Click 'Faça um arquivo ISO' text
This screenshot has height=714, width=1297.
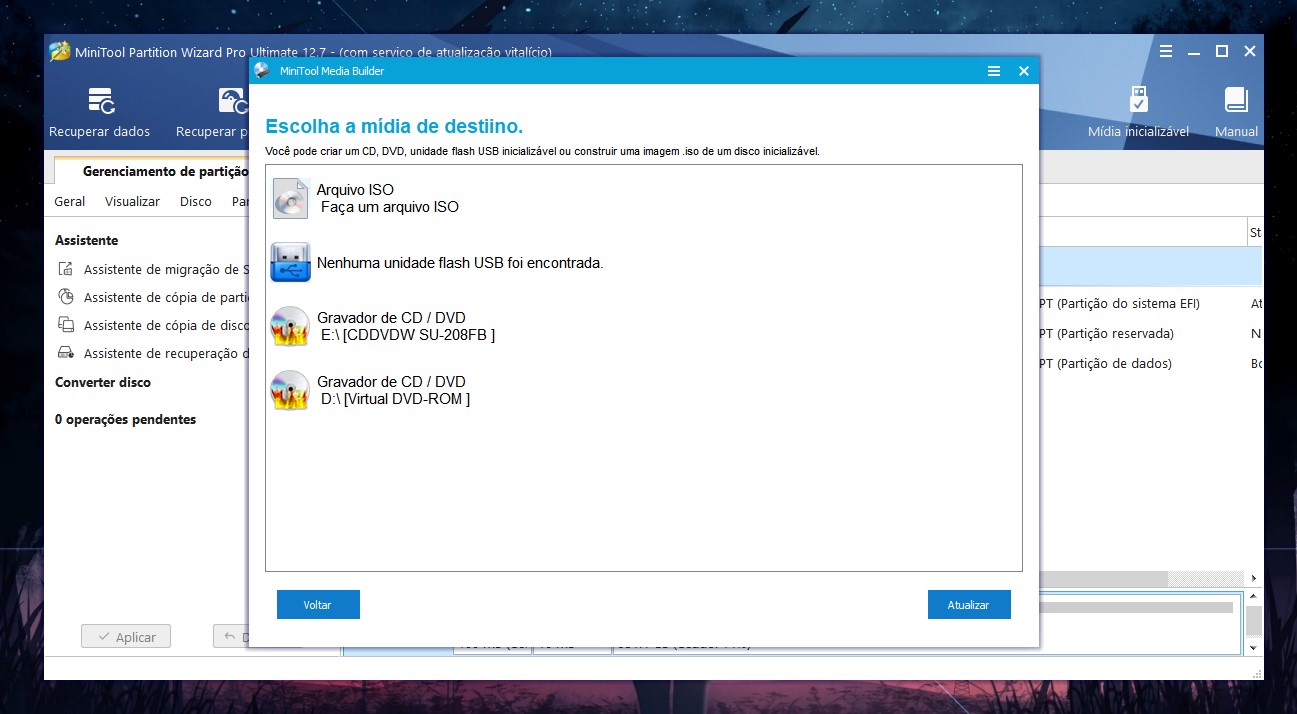(x=390, y=207)
